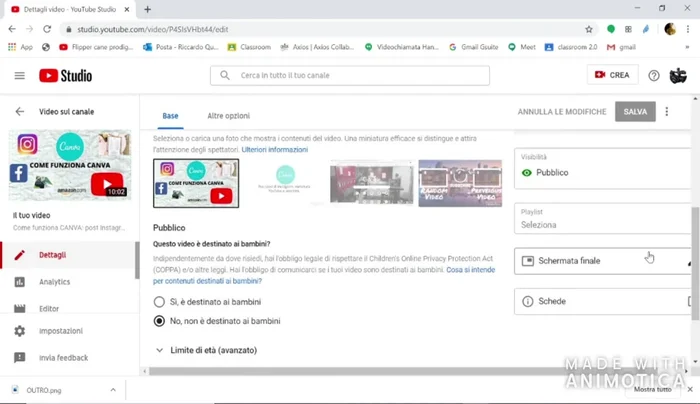Show more bookmarks with the overflow chevron
This screenshot has height=404, width=700.
click(x=687, y=47)
